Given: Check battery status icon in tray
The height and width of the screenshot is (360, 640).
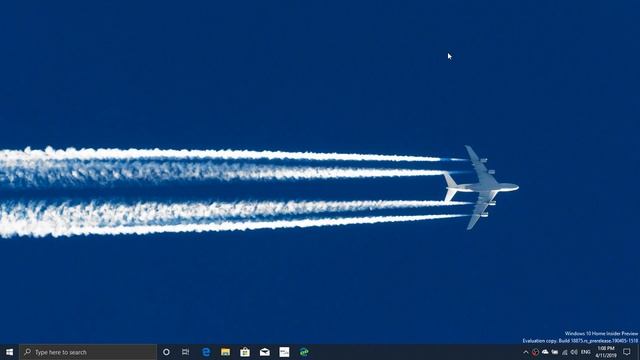Looking at the screenshot, I should [555, 352].
